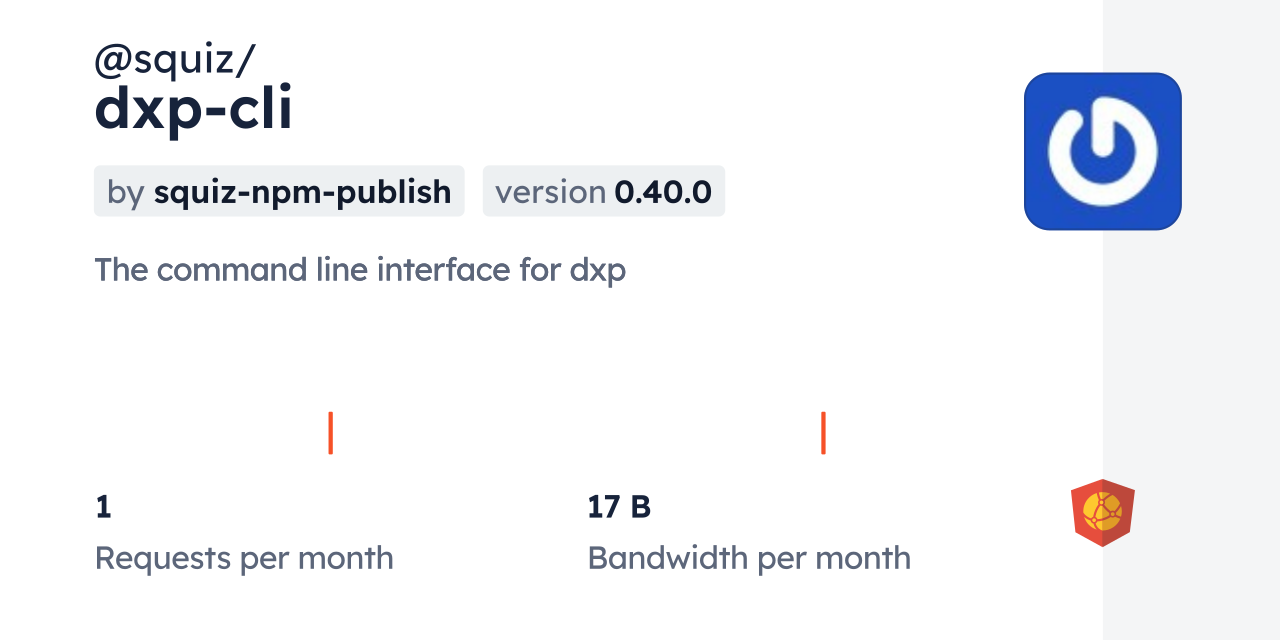Click the orange spike above Bandwidth
The image size is (1280, 640).
pos(823,432)
